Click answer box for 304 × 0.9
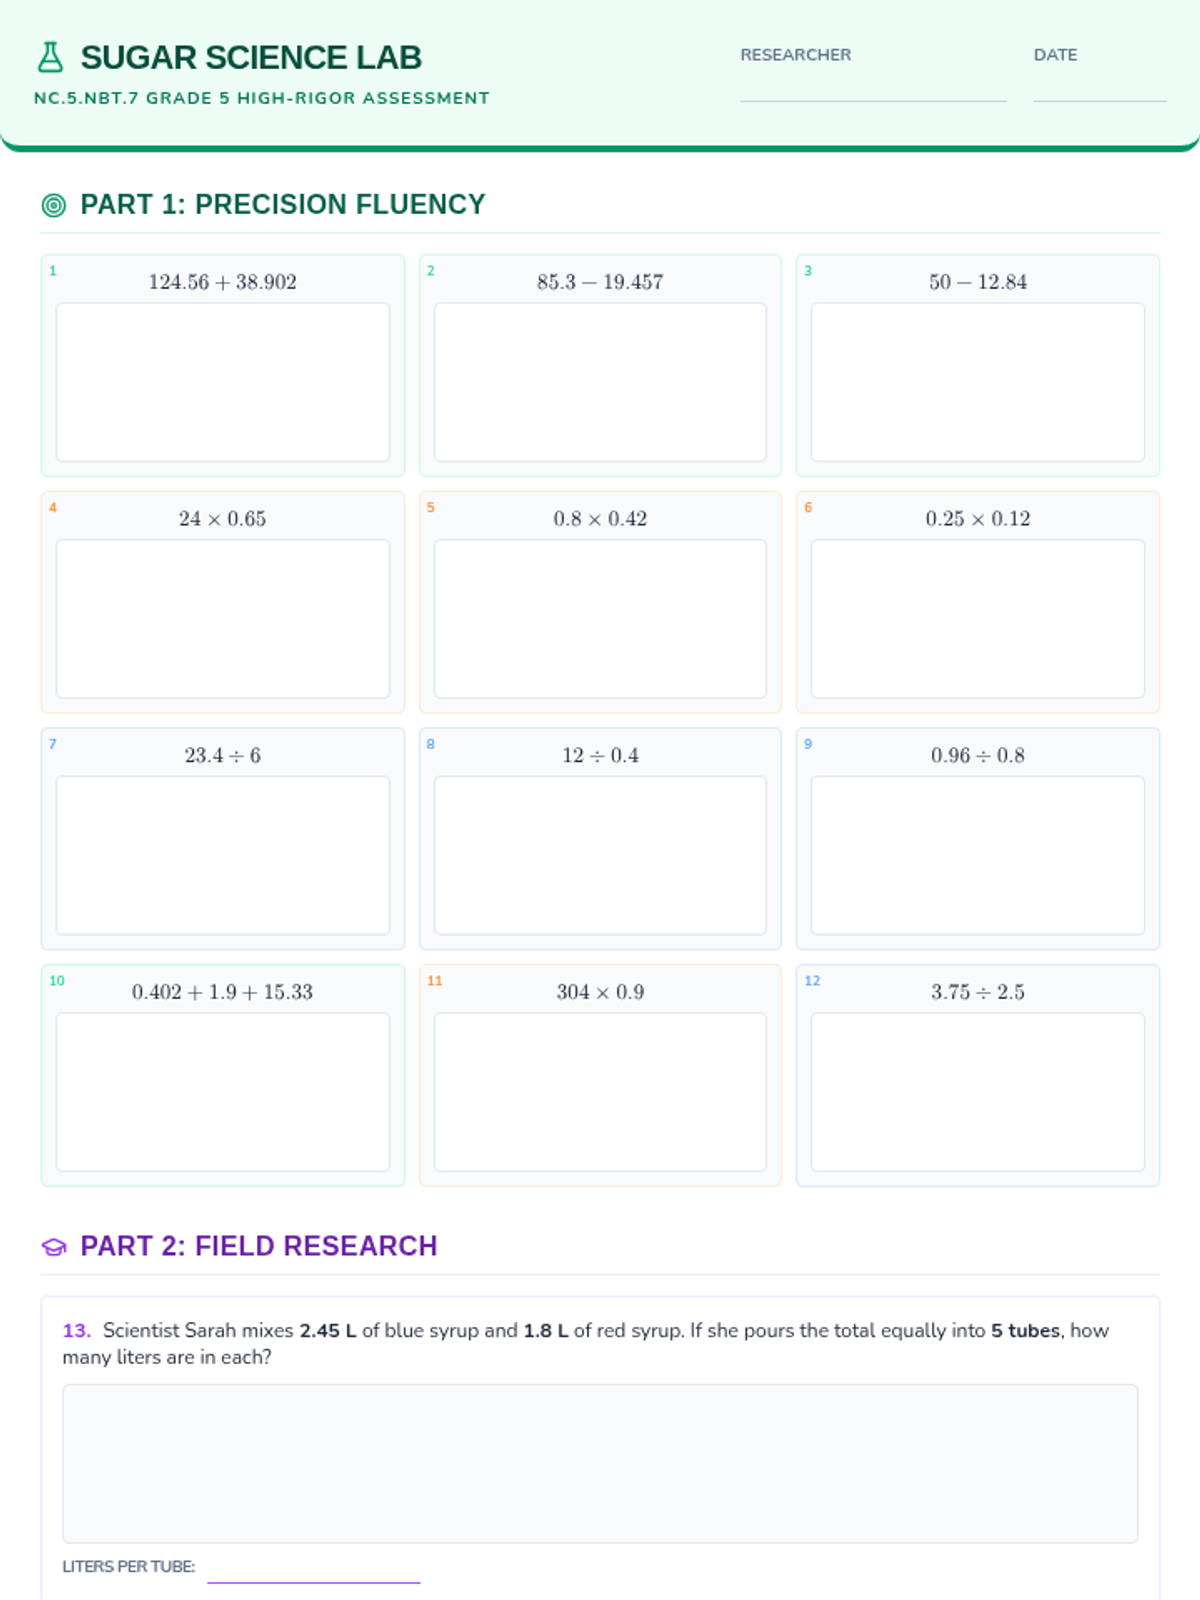Image resolution: width=1200 pixels, height=1600 pixels. click(600, 1092)
